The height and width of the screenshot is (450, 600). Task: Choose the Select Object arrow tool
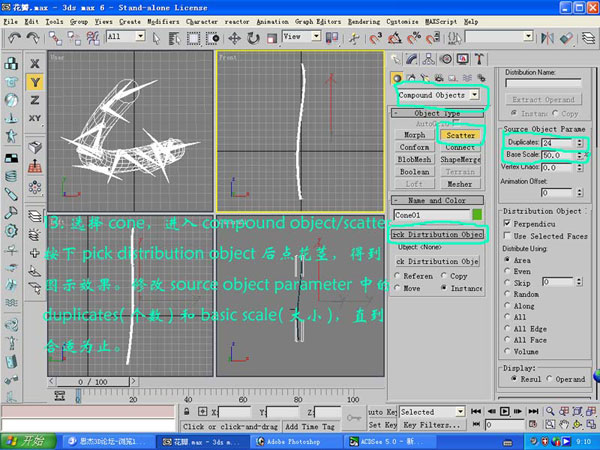click(156, 38)
